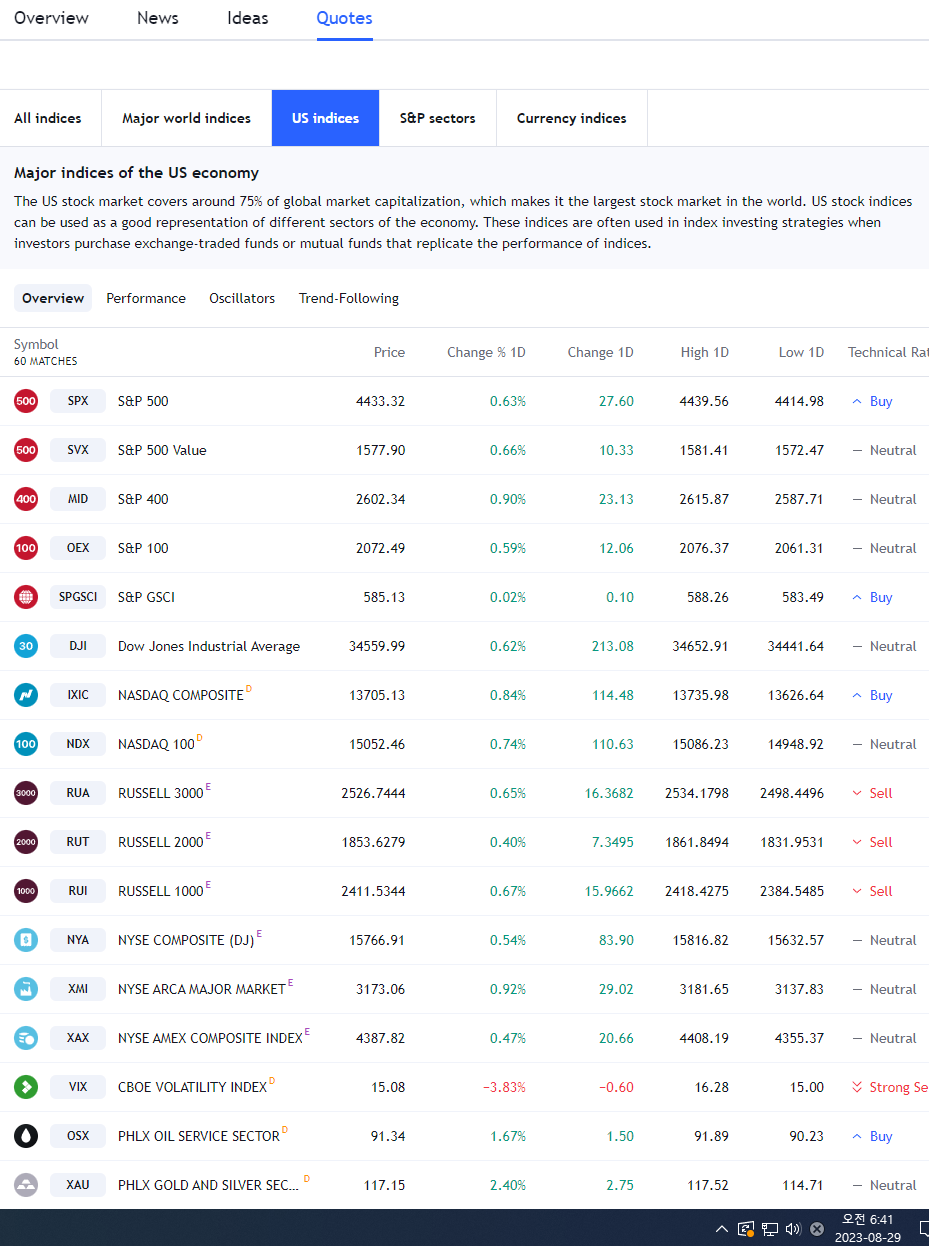
Task: Switch to All indices tab
Action: pyautogui.click(x=48, y=118)
